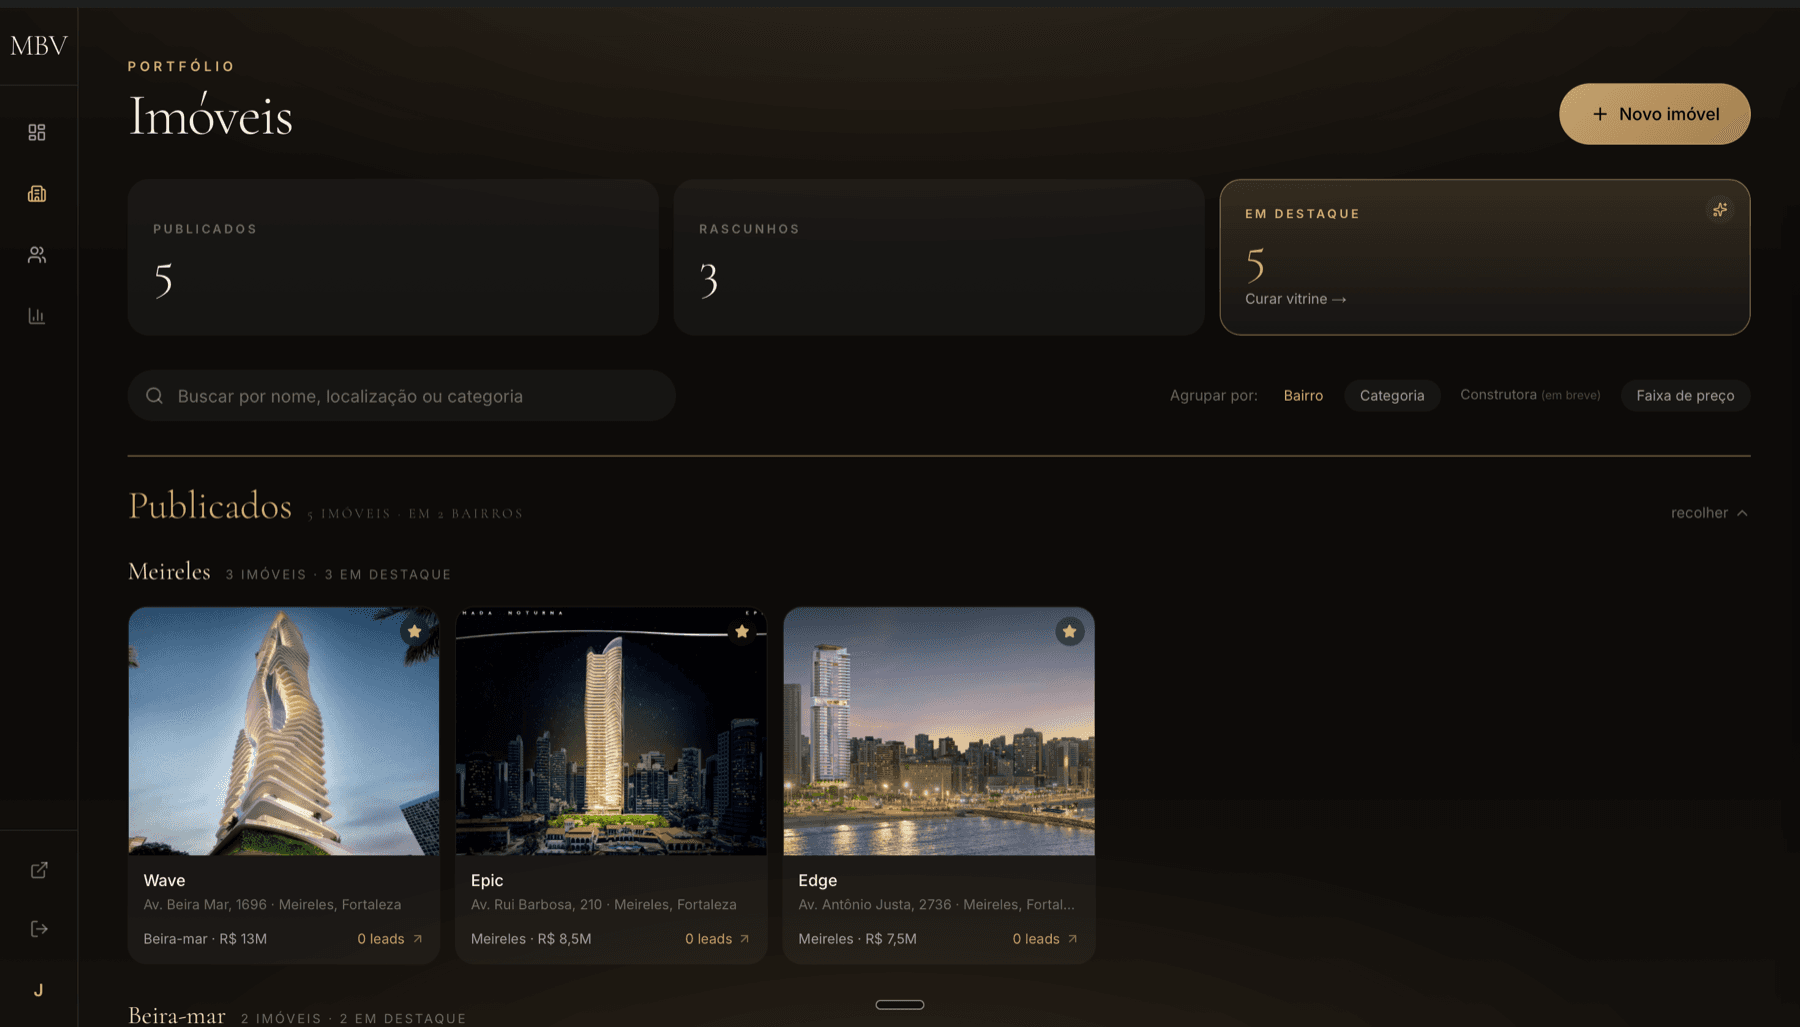This screenshot has width=1800, height=1027.
Task: Group by Categoria
Action: pos(1391,396)
